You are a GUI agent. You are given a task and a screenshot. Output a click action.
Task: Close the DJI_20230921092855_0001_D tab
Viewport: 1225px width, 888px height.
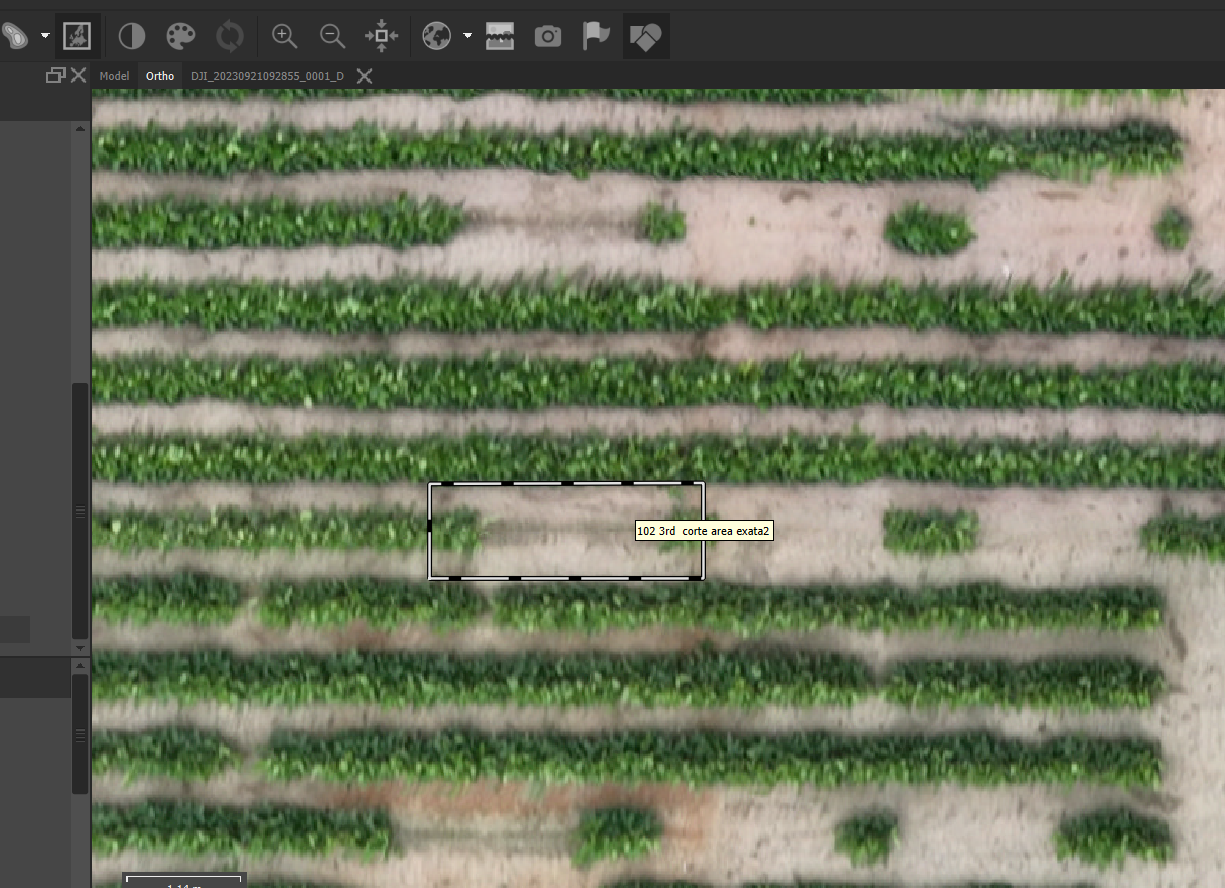click(x=364, y=75)
